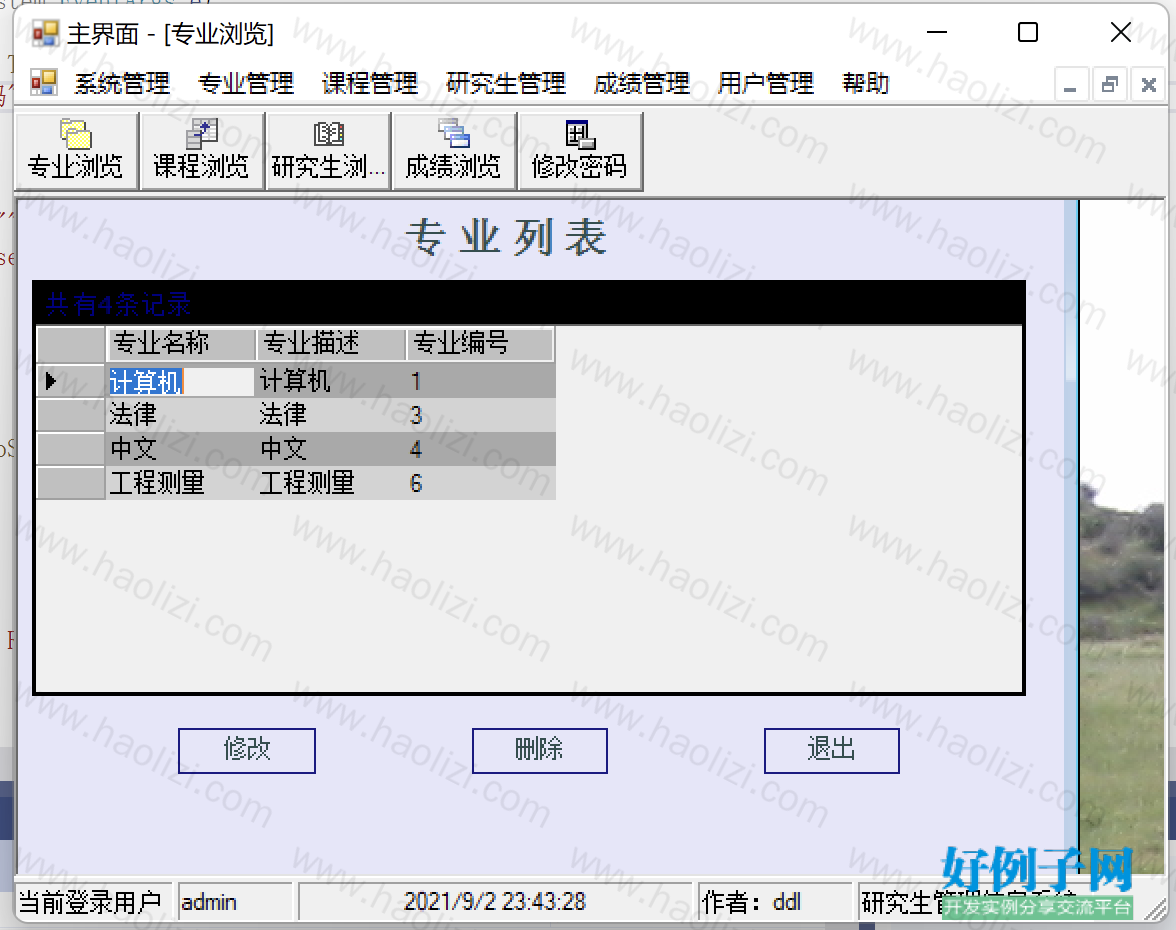Open the 帮助 menu
This screenshot has width=1176, height=930.
(866, 83)
